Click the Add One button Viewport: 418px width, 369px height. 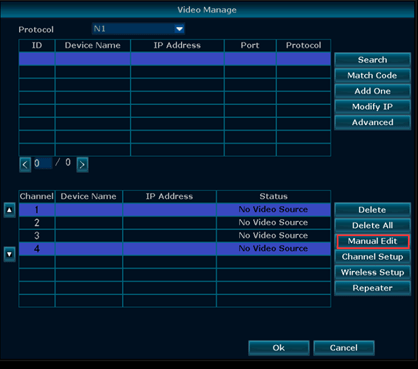372,91
